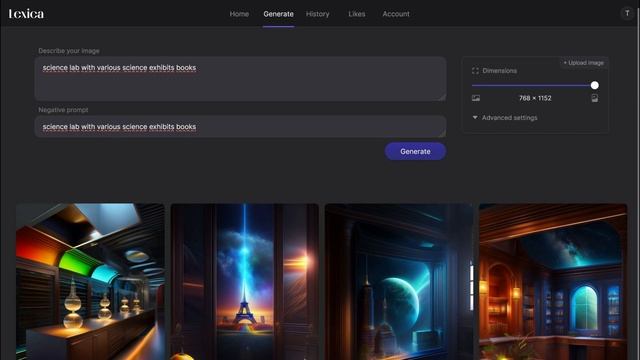Image resolution: width=640 pixels, height=360 pixels.
Task: Open the science lab flasks image
Action: coord(90,282)
